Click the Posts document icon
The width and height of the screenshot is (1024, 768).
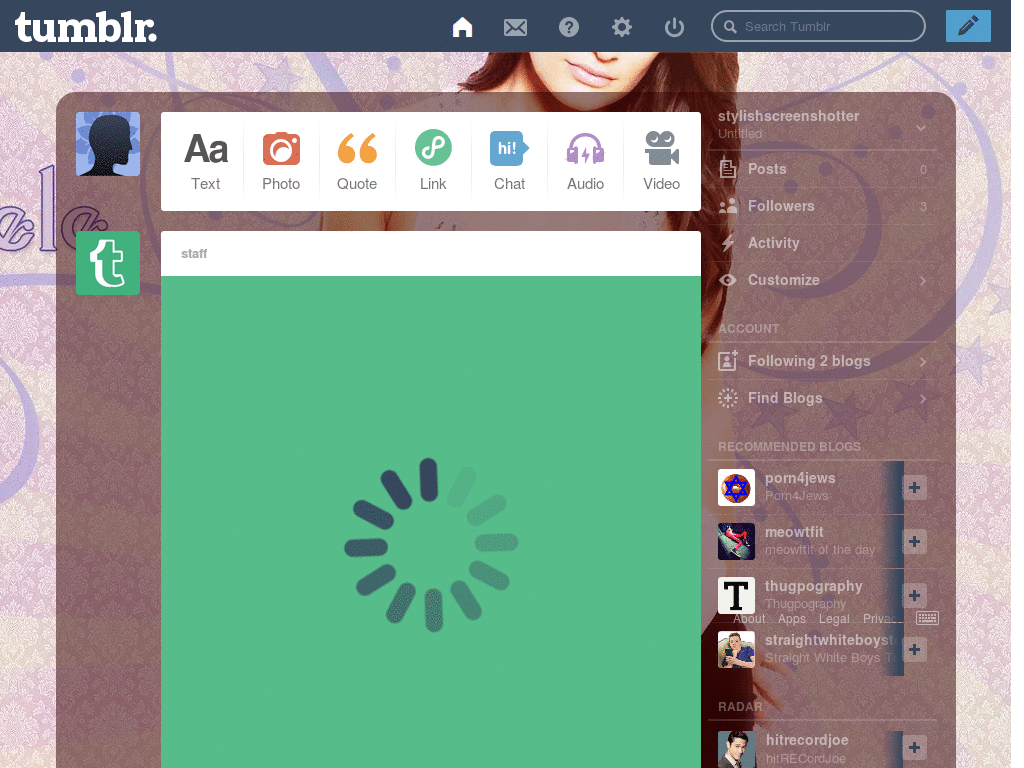[x=728, y=169]
